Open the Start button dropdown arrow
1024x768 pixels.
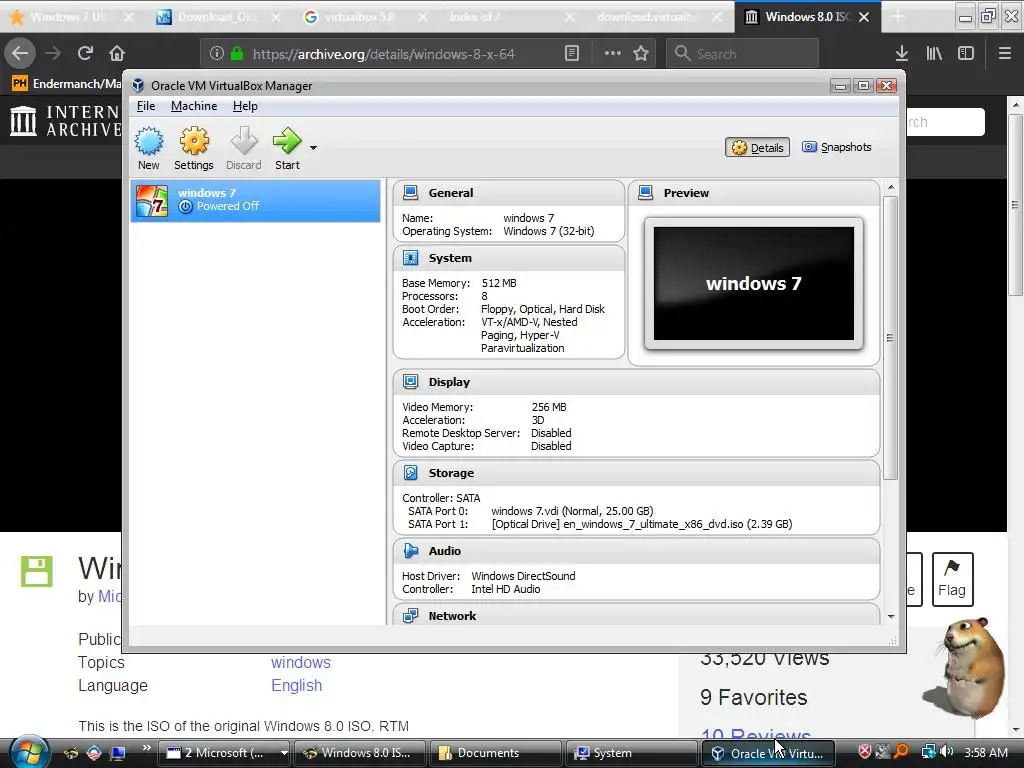point(313,148)
